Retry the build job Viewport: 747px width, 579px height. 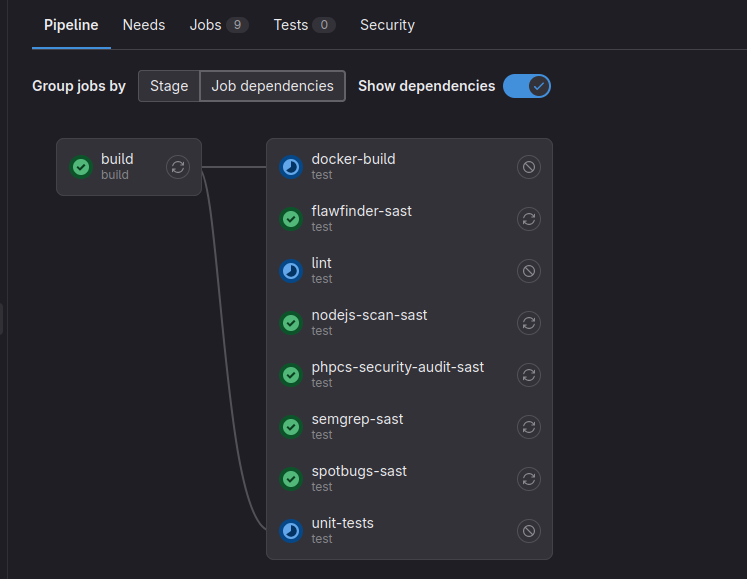(x=178, y=167)
